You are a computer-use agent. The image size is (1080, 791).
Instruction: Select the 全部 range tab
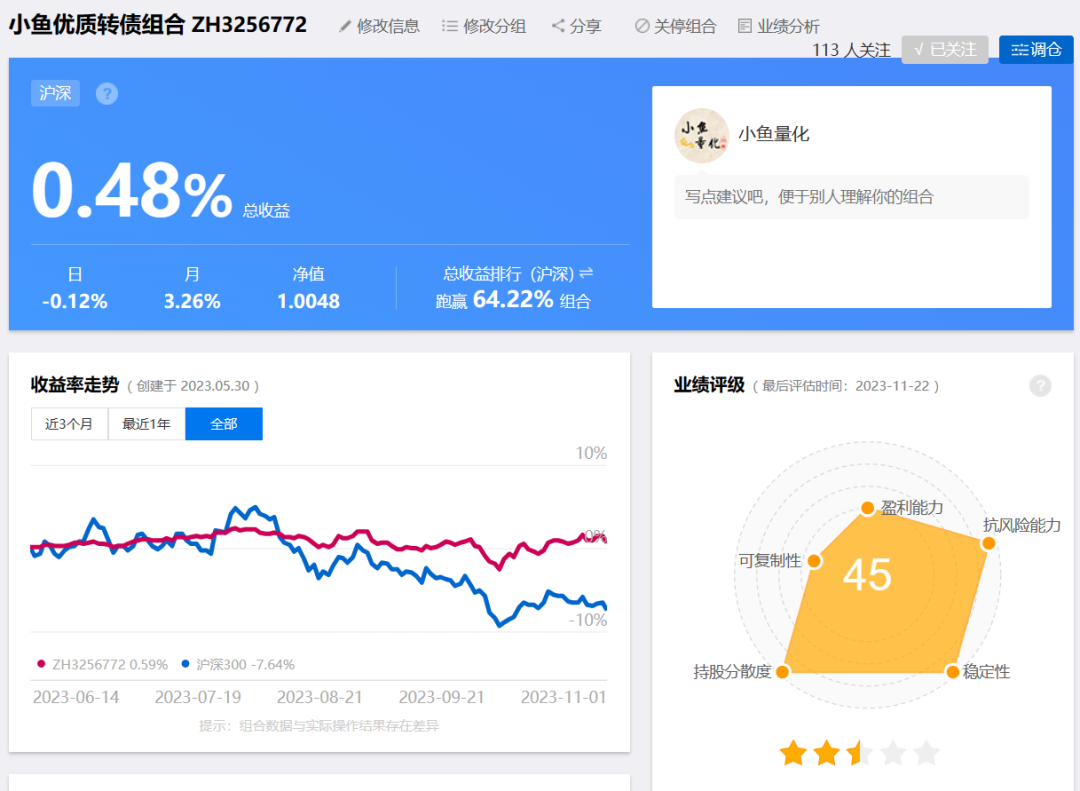(x=224, y=424)
